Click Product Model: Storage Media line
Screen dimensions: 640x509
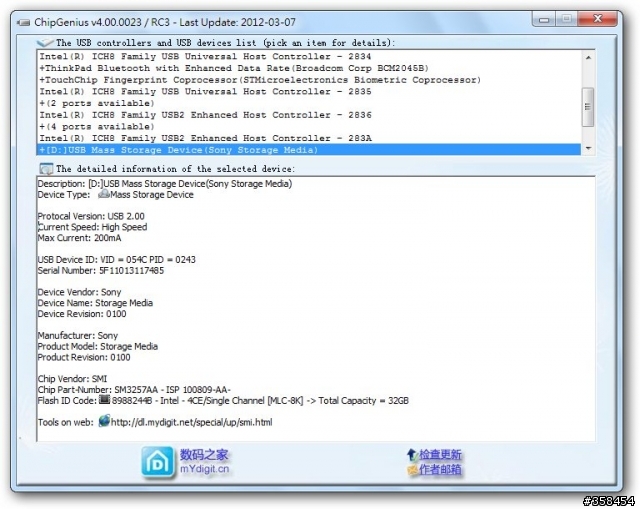pyautogui.click(x=98, y=347)
